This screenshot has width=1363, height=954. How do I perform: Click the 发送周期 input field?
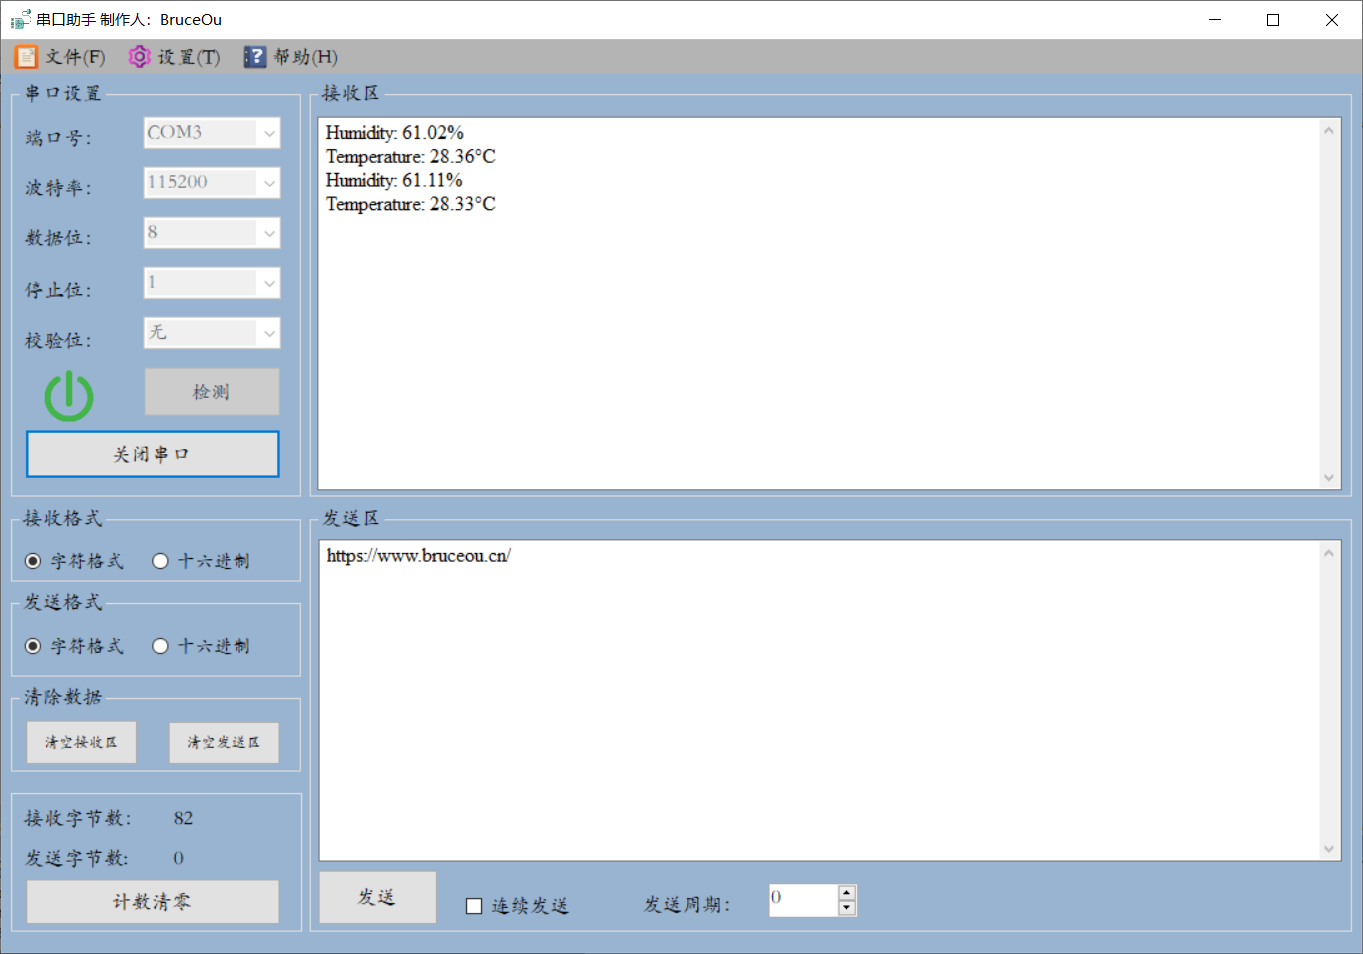pos(803,900)
